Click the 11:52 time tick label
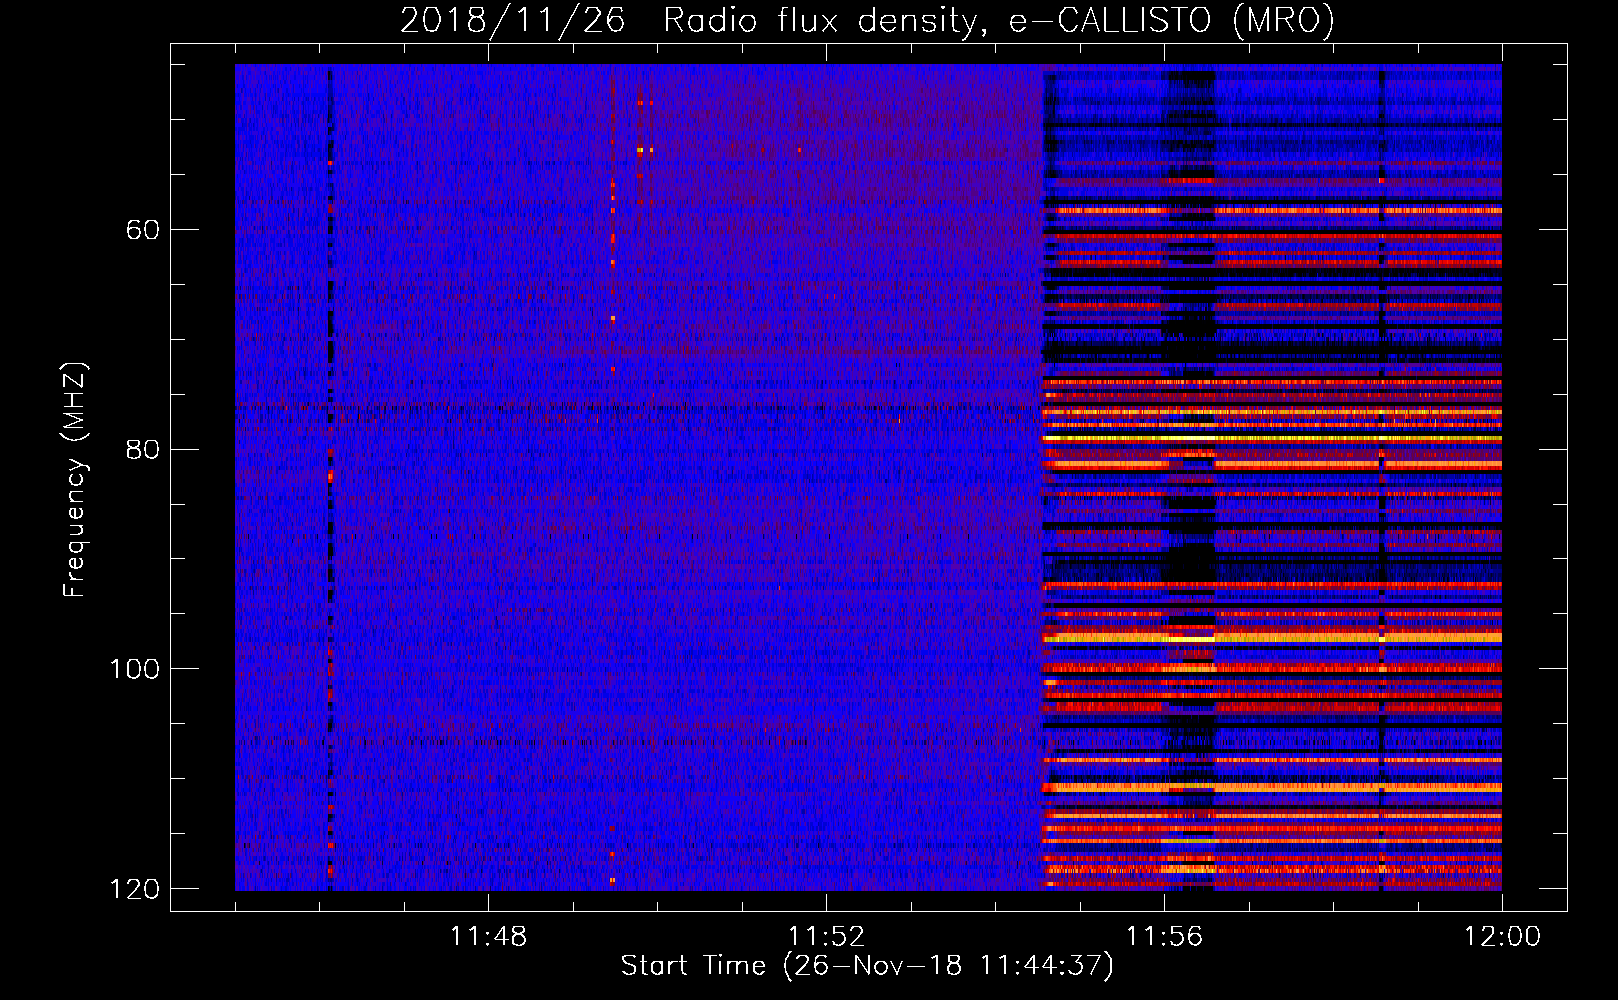The image size is (1618, 1000). [x=826, y=937]
